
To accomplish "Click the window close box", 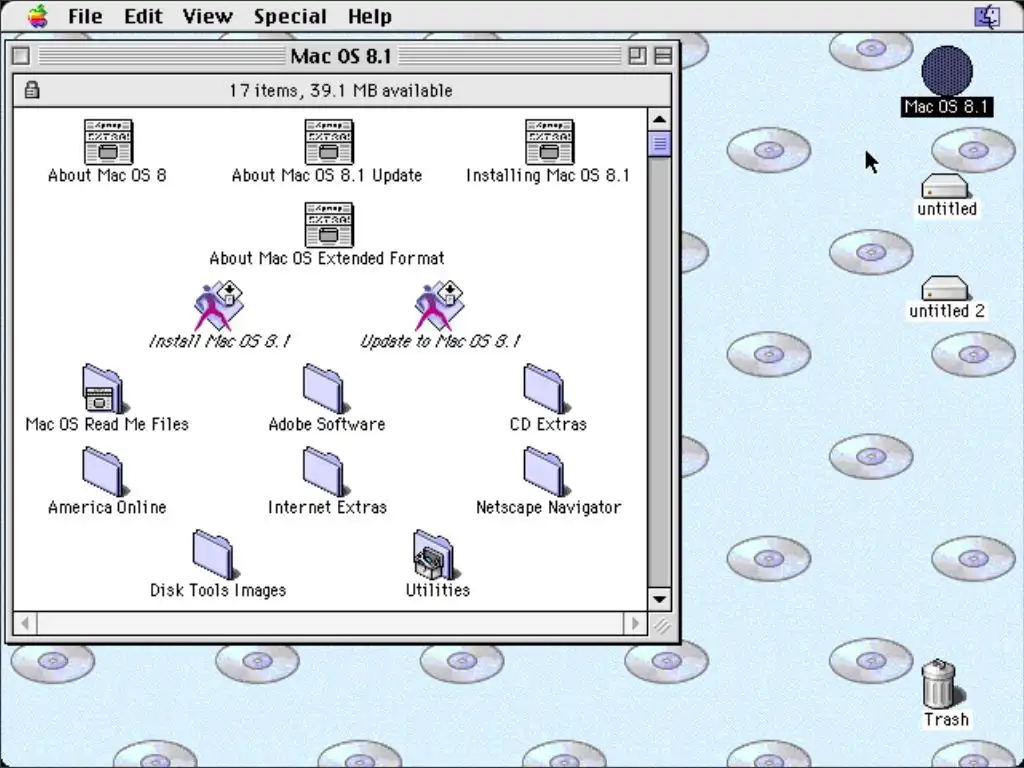I will (x=21, y=56).
